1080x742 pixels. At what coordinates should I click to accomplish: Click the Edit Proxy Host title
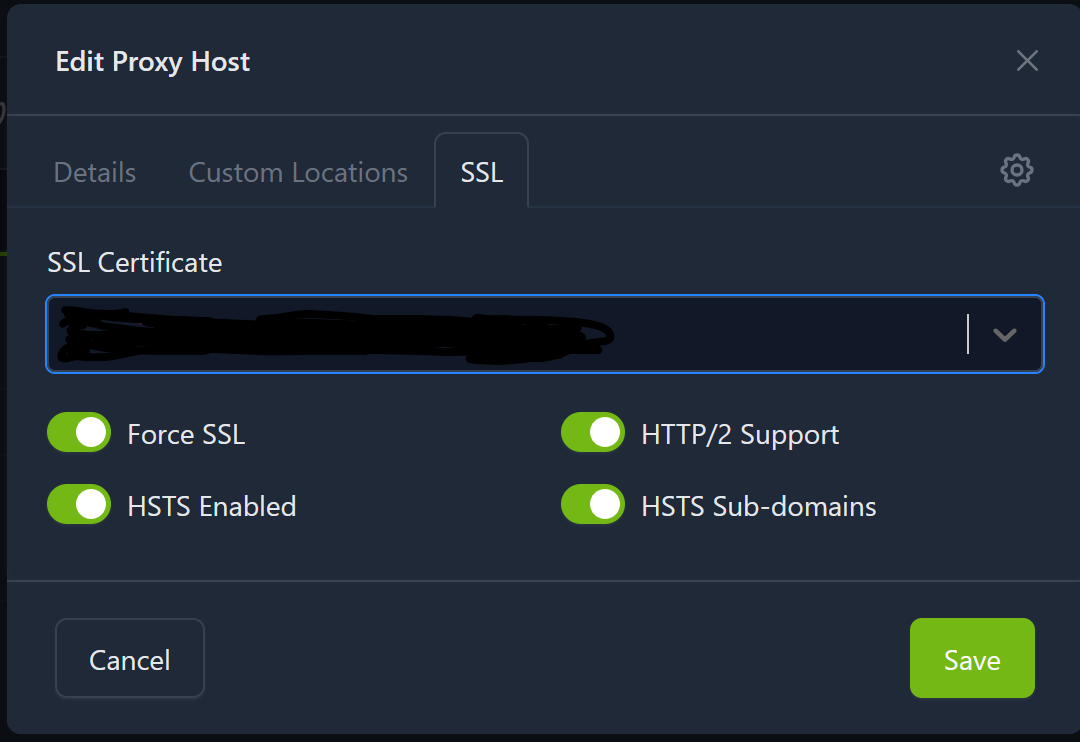tap(153, 62)
